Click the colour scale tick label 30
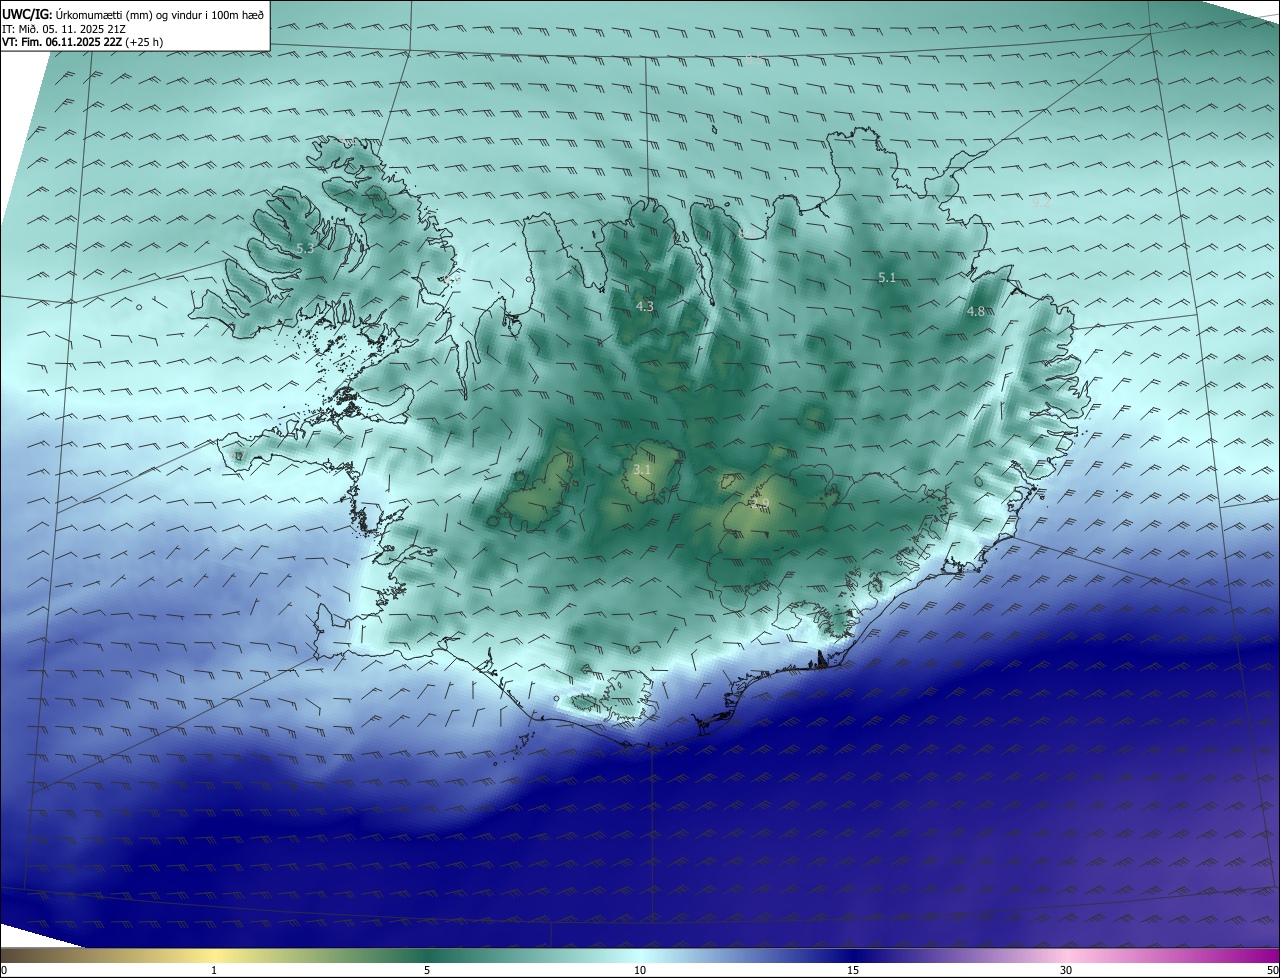Image resolution: width=1280 pixels, height=978 pixels. click(1066, 970)
